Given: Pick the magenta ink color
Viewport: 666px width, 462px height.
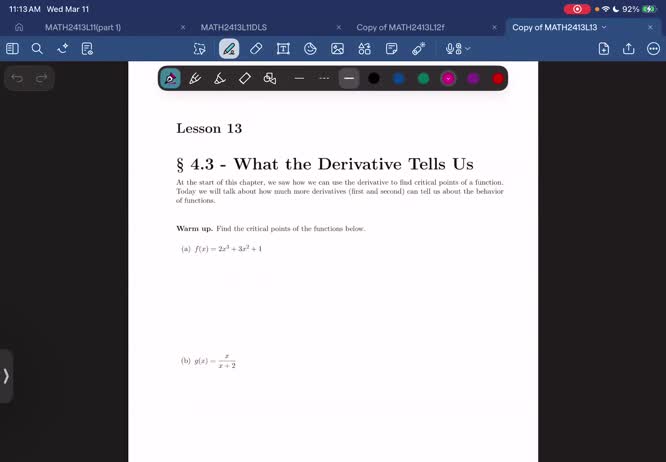Looking at the screenshot, I should click(x=448, y=79).
